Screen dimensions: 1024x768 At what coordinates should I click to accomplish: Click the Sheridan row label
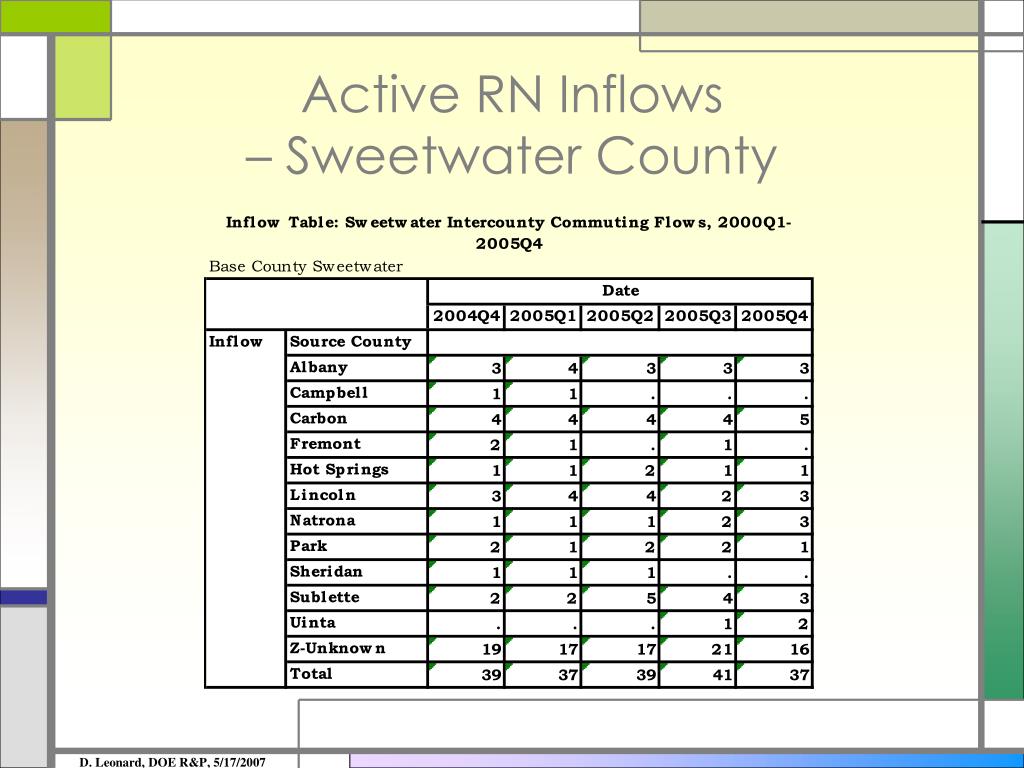click(325, 571)
